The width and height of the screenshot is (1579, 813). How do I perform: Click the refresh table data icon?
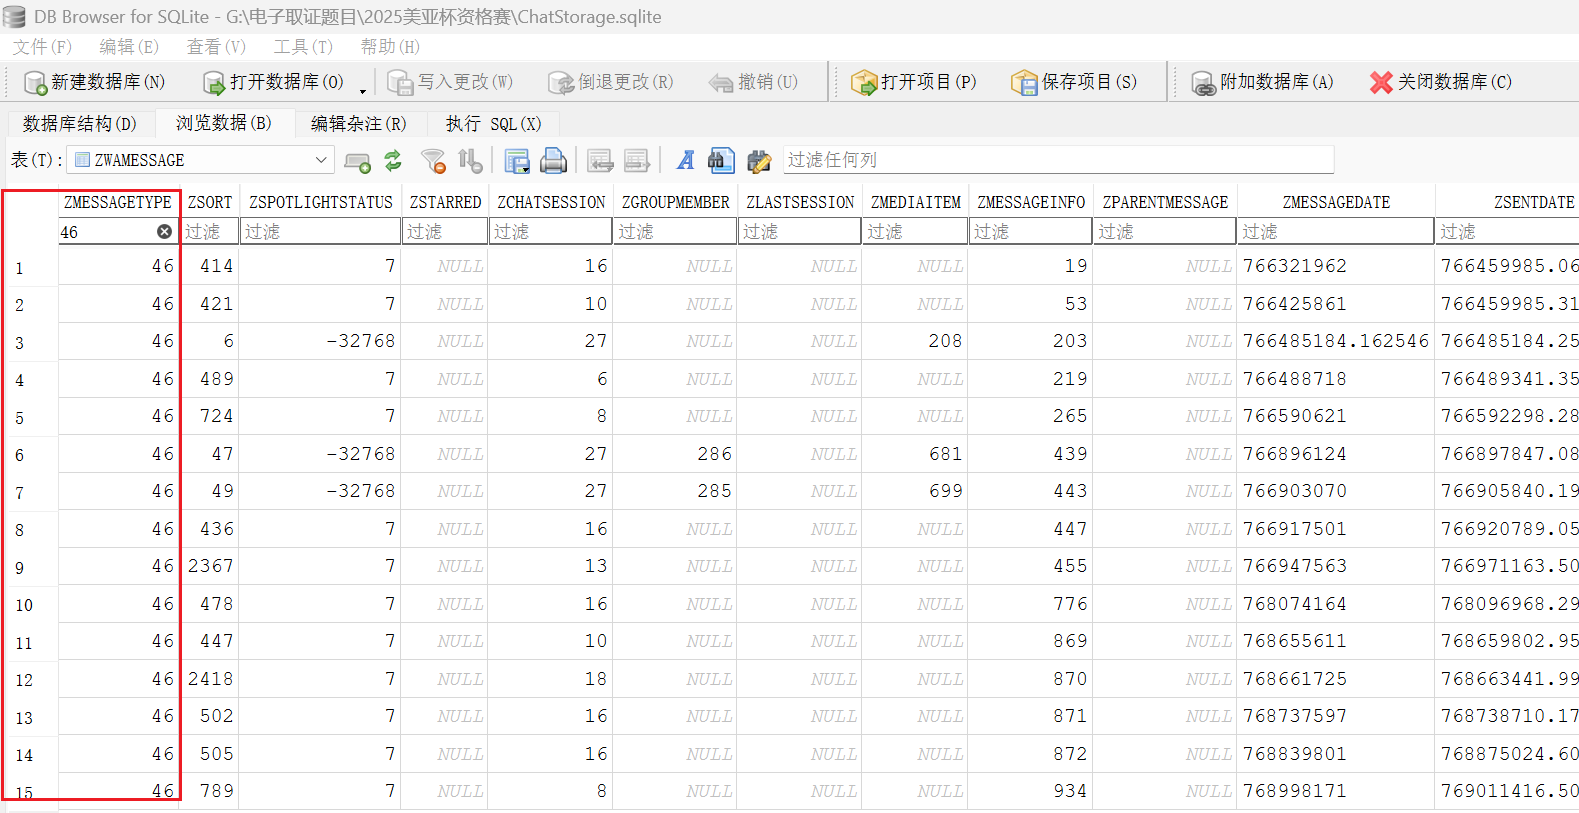393,161
